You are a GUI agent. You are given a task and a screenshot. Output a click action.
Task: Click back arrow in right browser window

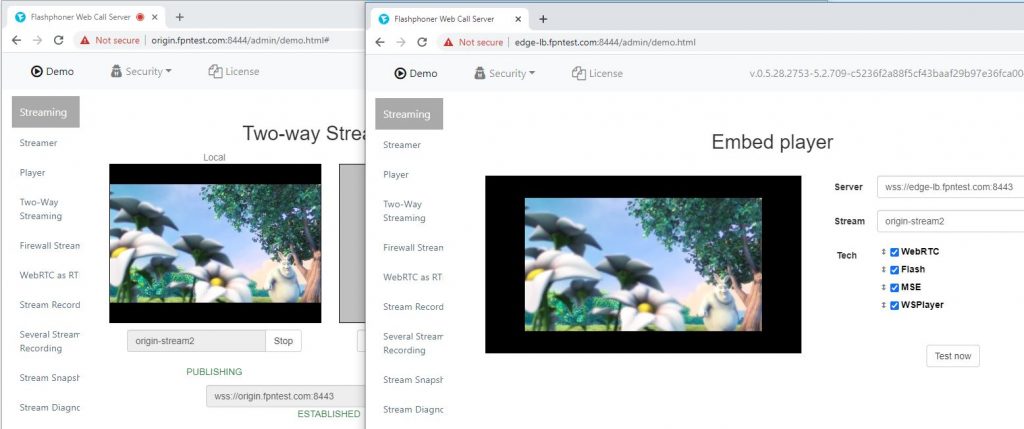[x=380, y=42]
